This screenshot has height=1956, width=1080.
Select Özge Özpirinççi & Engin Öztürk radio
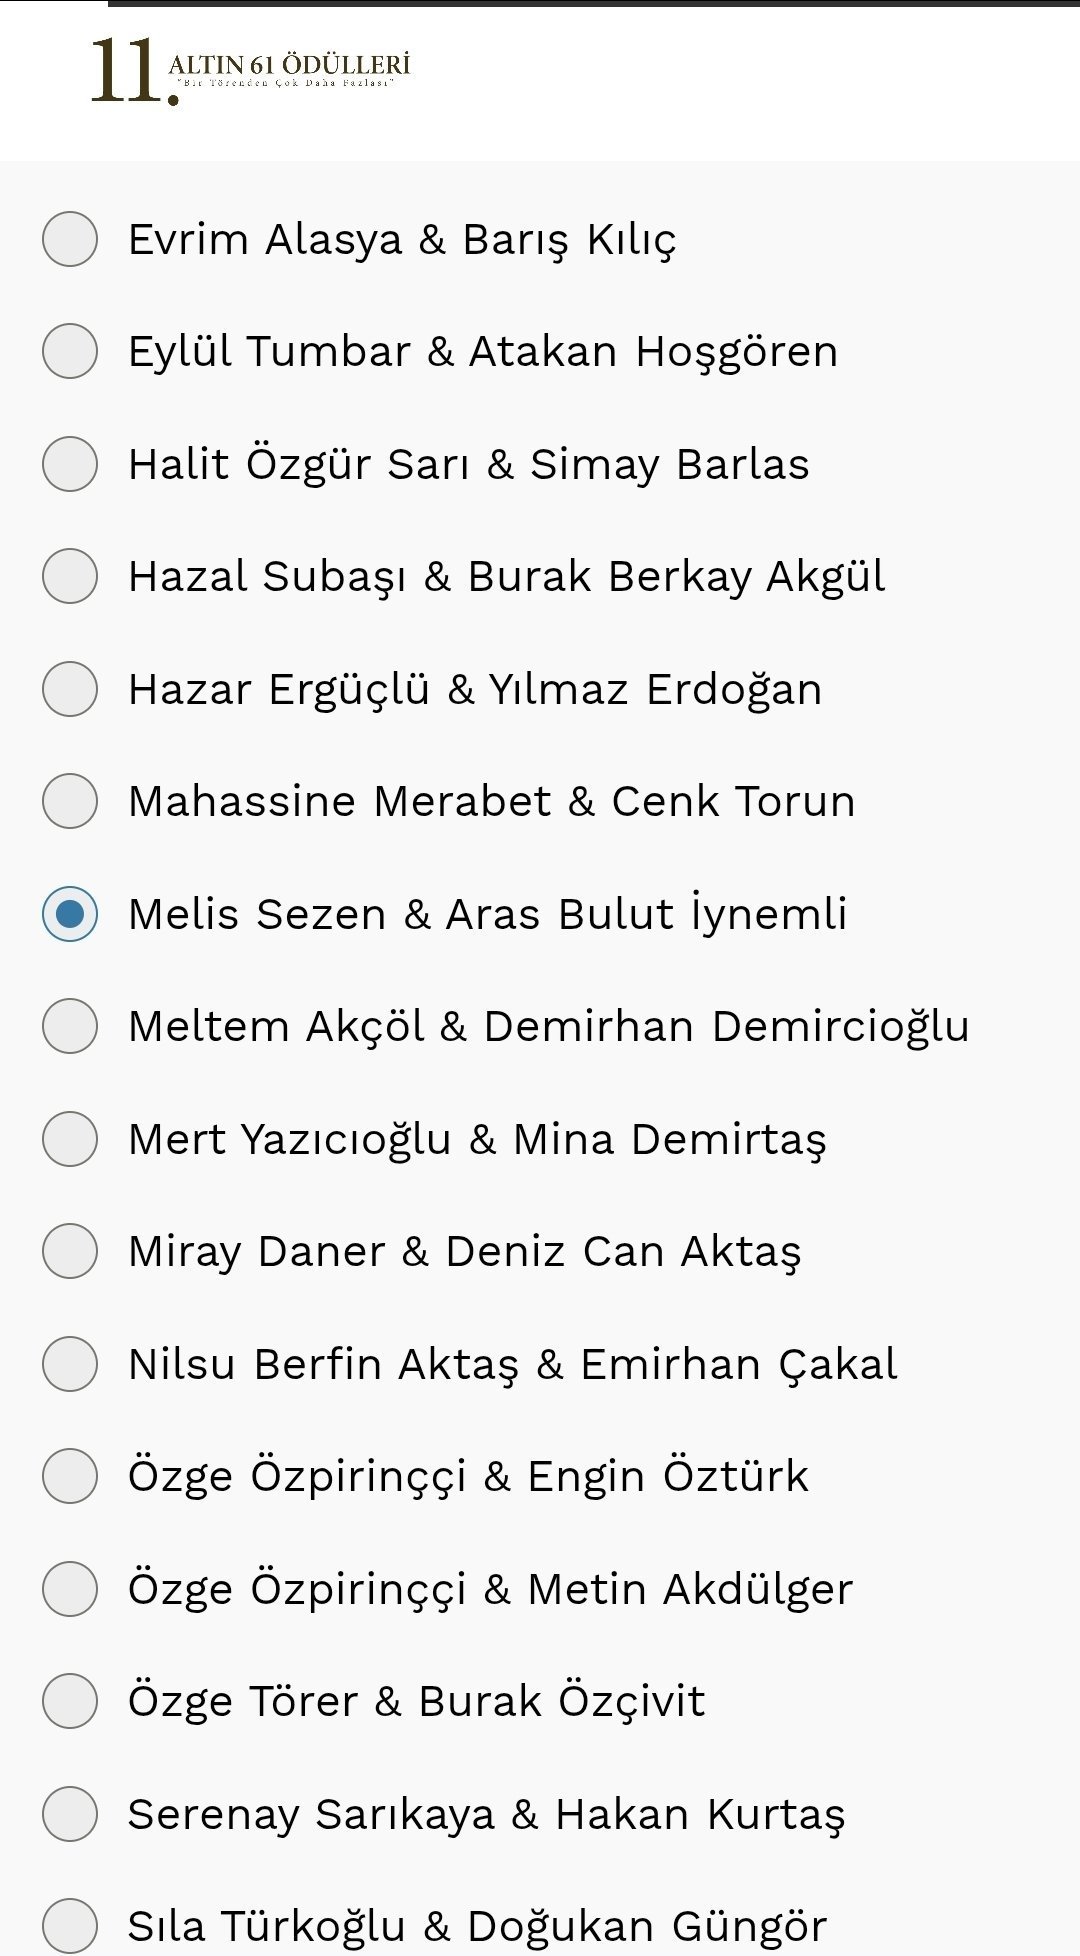(70, 1476)
